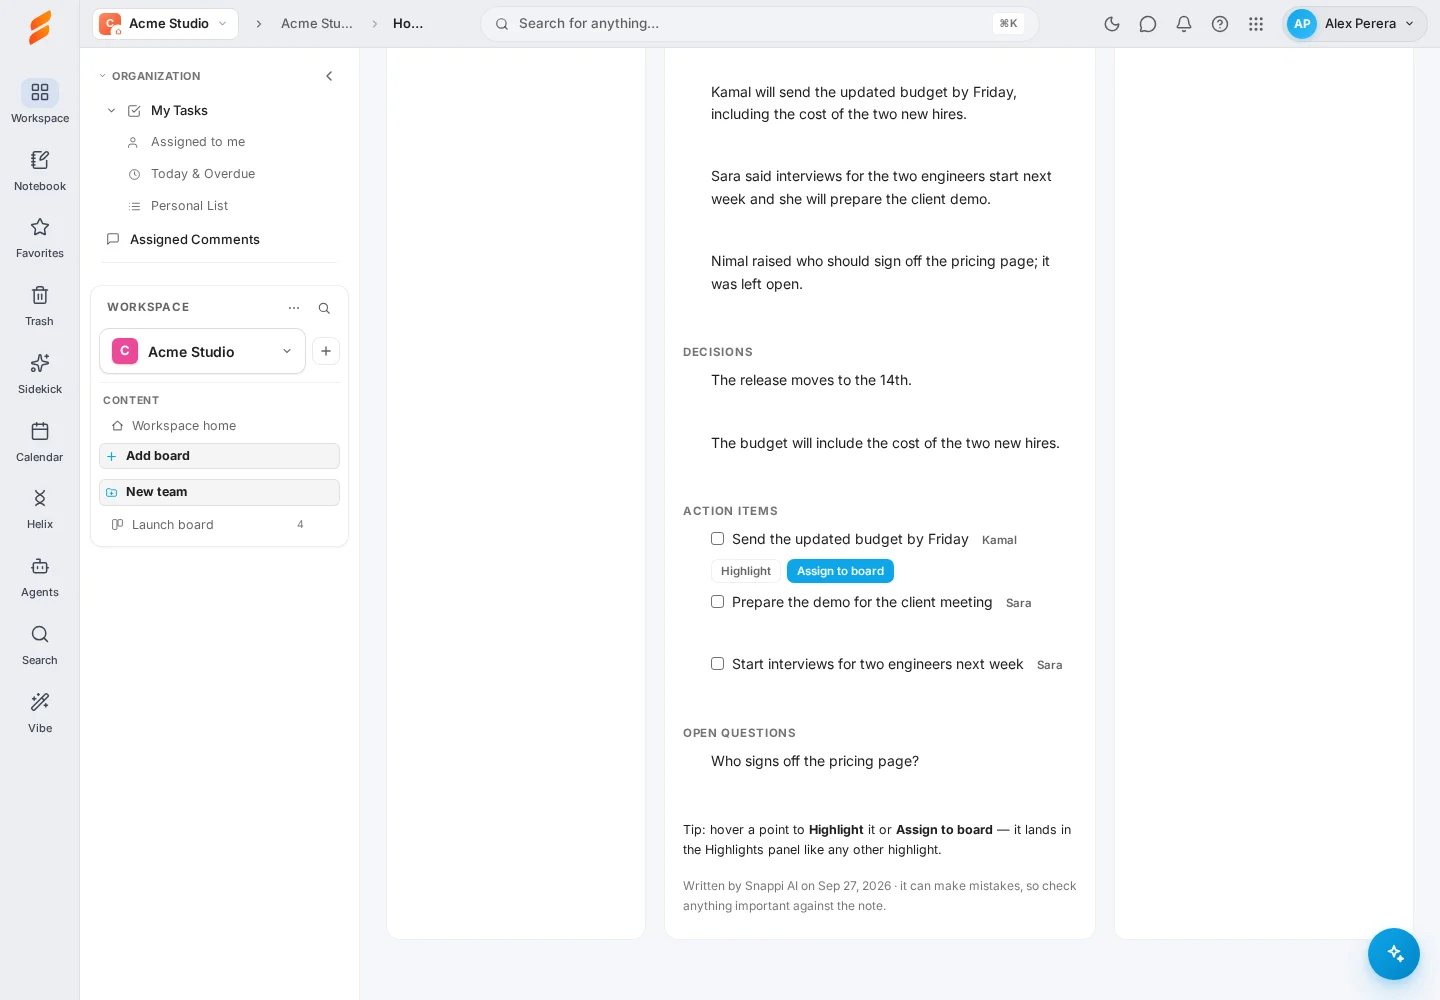Open the Launch board
This screenshot has width=1440, height=1000.
173,525
